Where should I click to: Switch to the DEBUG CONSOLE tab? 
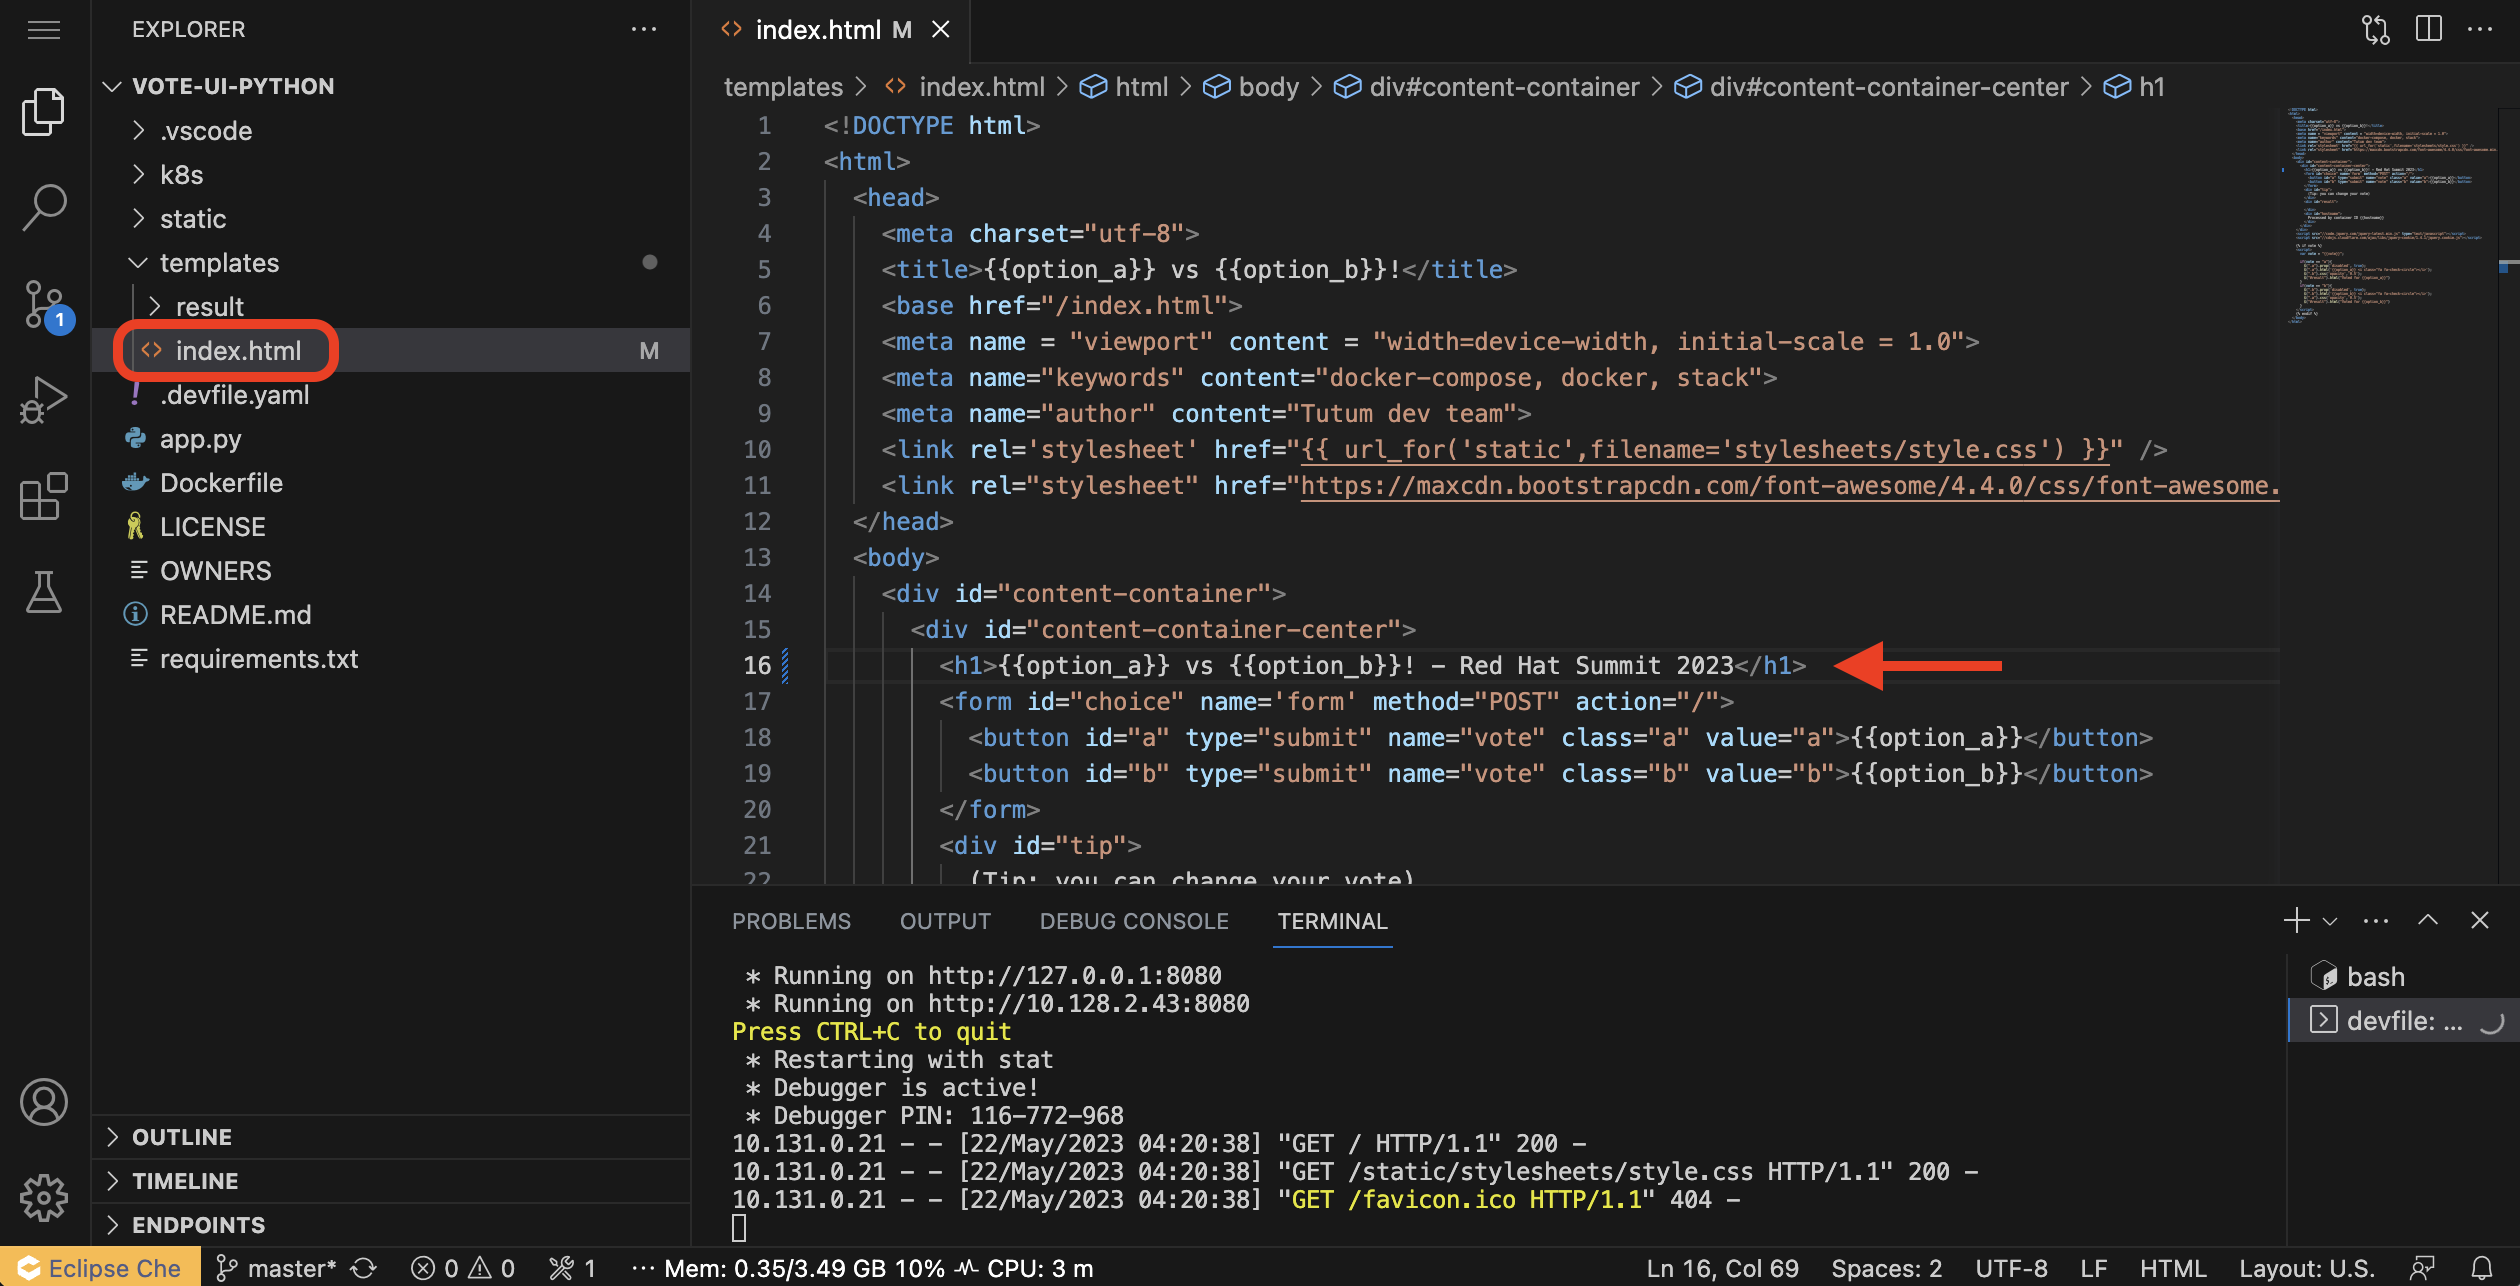point(1134,921)
